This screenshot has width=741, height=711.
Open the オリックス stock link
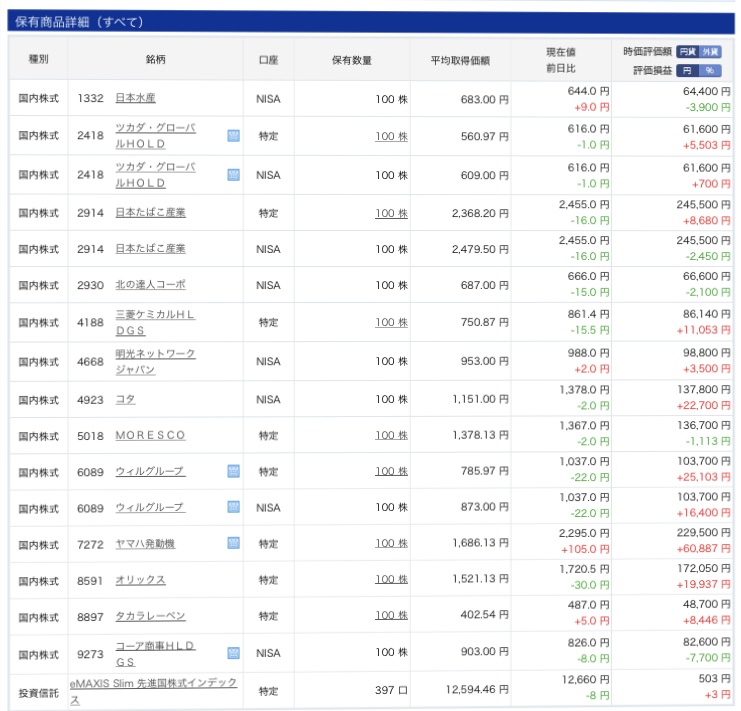(x=141, y=580)
